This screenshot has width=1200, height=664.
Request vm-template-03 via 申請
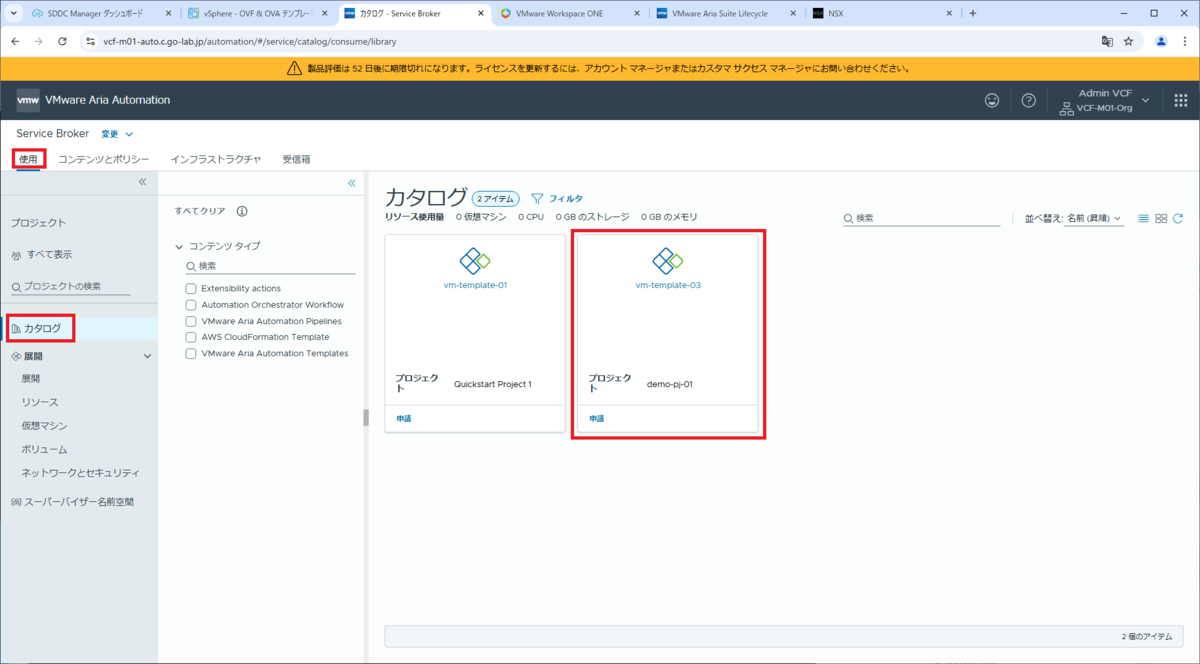click(x=596, y=419)
